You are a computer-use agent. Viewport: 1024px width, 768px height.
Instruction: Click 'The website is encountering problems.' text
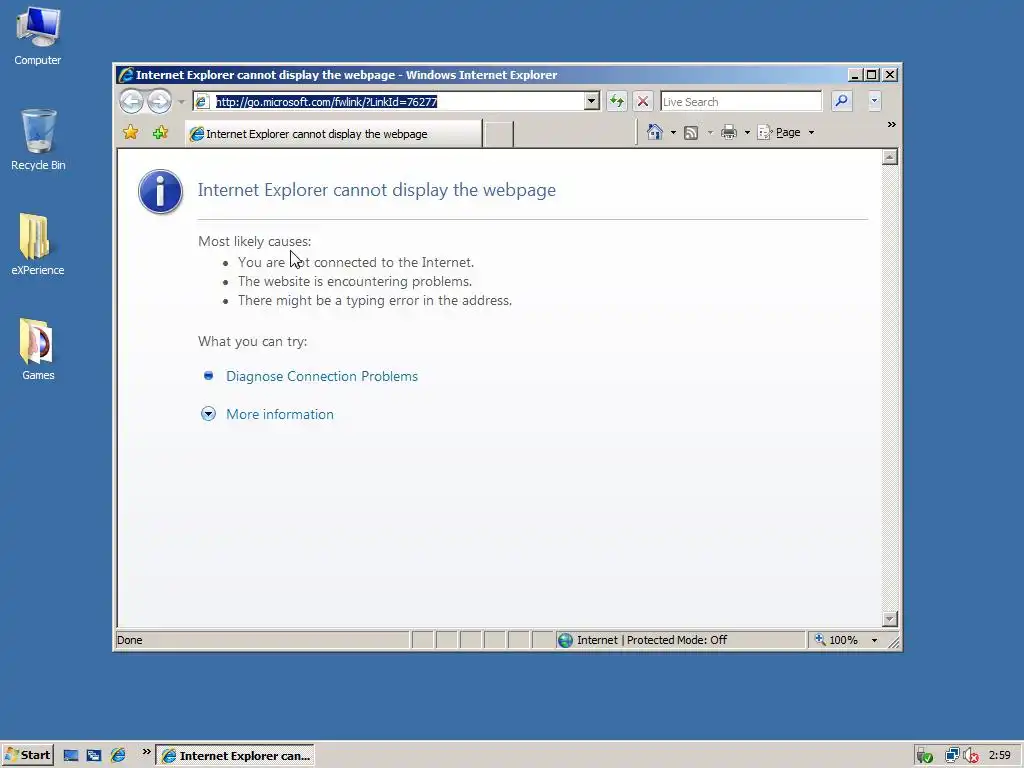click(355, 281)
